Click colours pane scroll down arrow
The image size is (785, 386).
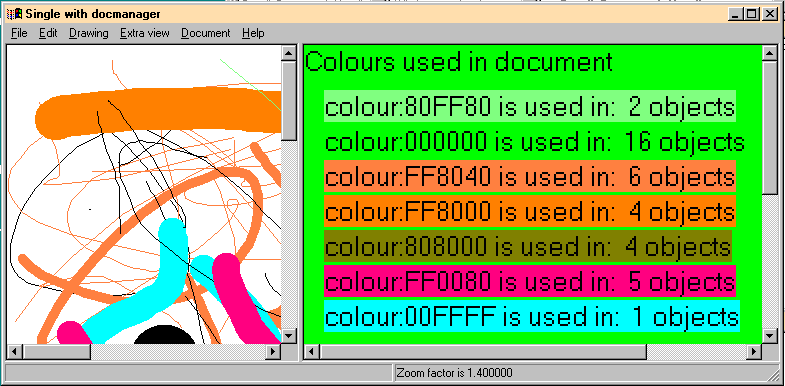point(769,335)
